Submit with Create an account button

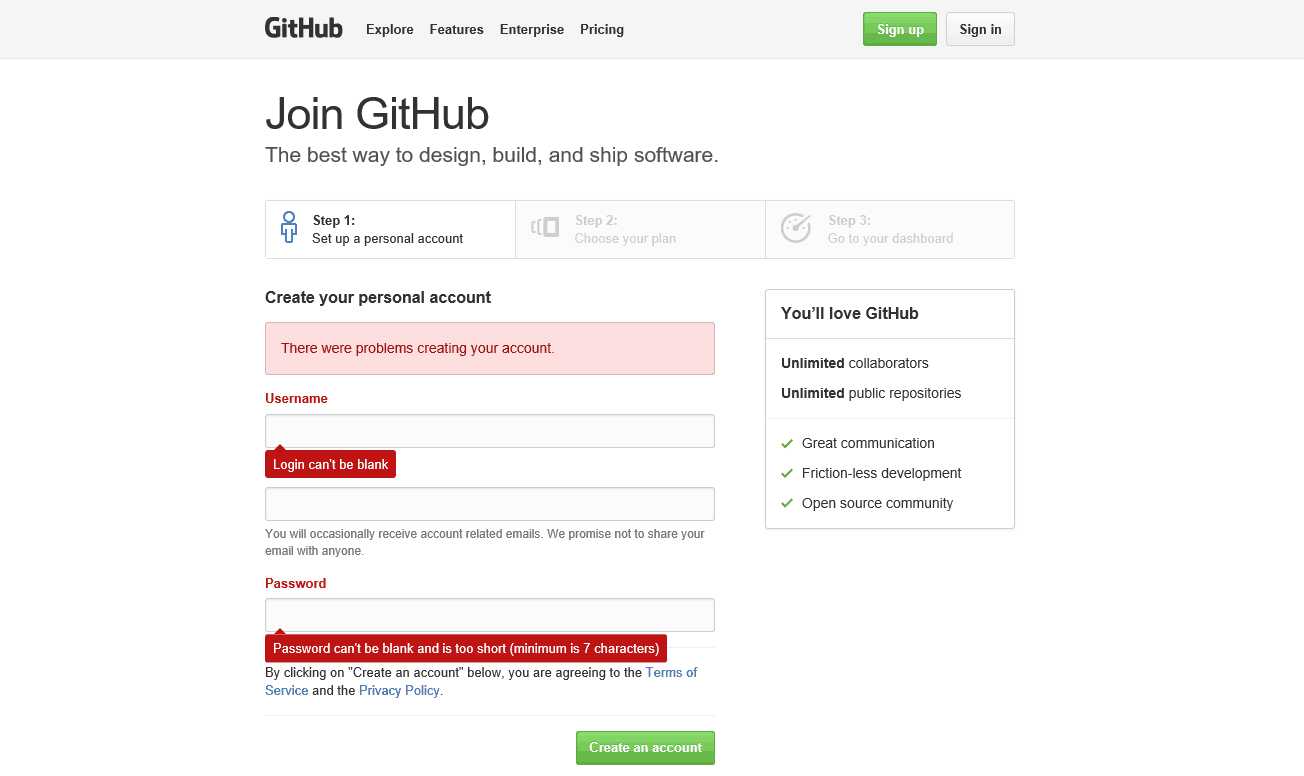(x=645, y=748)
